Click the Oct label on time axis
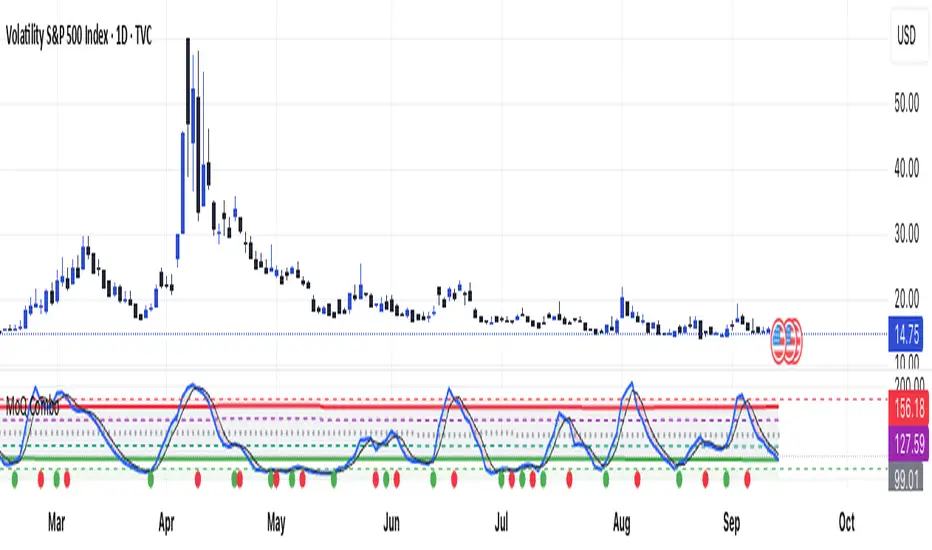Image resolution: width=932 pixels, height=550 pixels. tap(846, 523)
